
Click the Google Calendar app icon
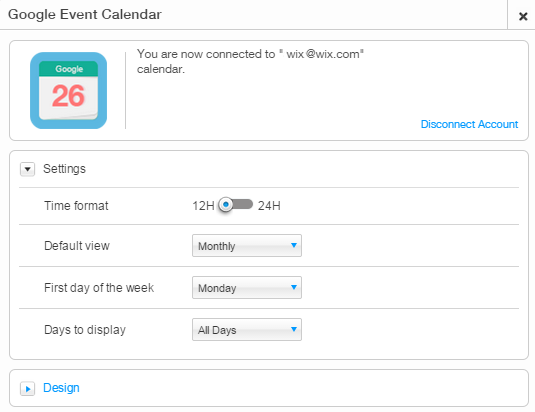[x=69, y=90]
